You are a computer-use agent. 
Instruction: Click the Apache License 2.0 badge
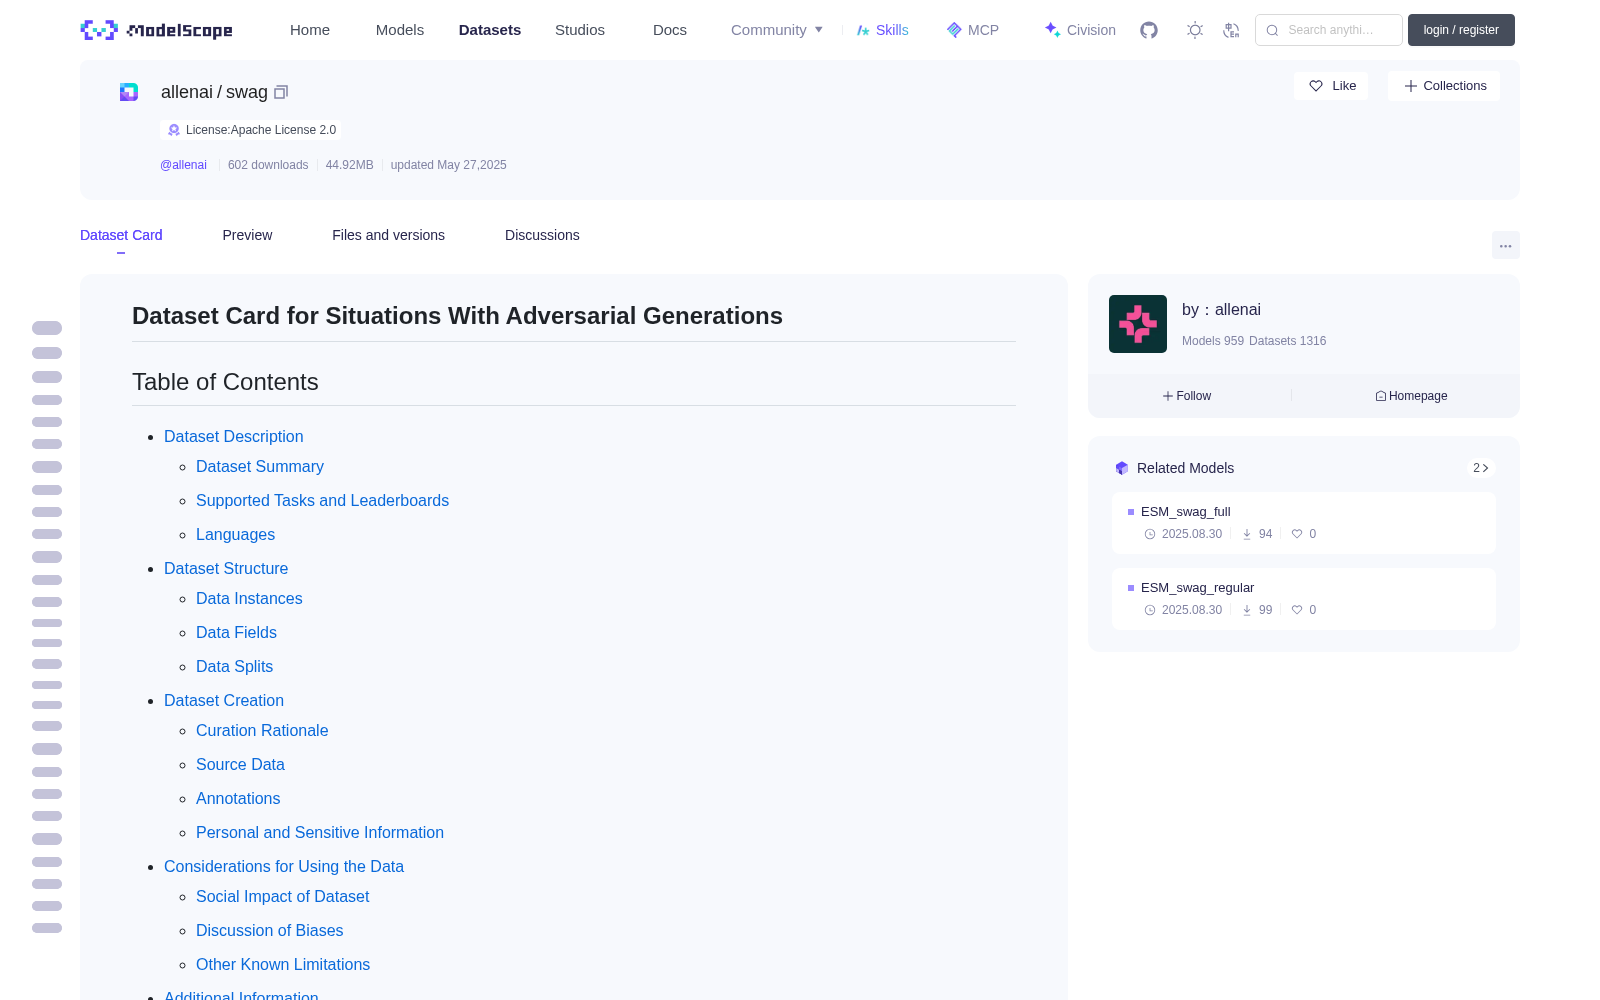click(251, 130)
